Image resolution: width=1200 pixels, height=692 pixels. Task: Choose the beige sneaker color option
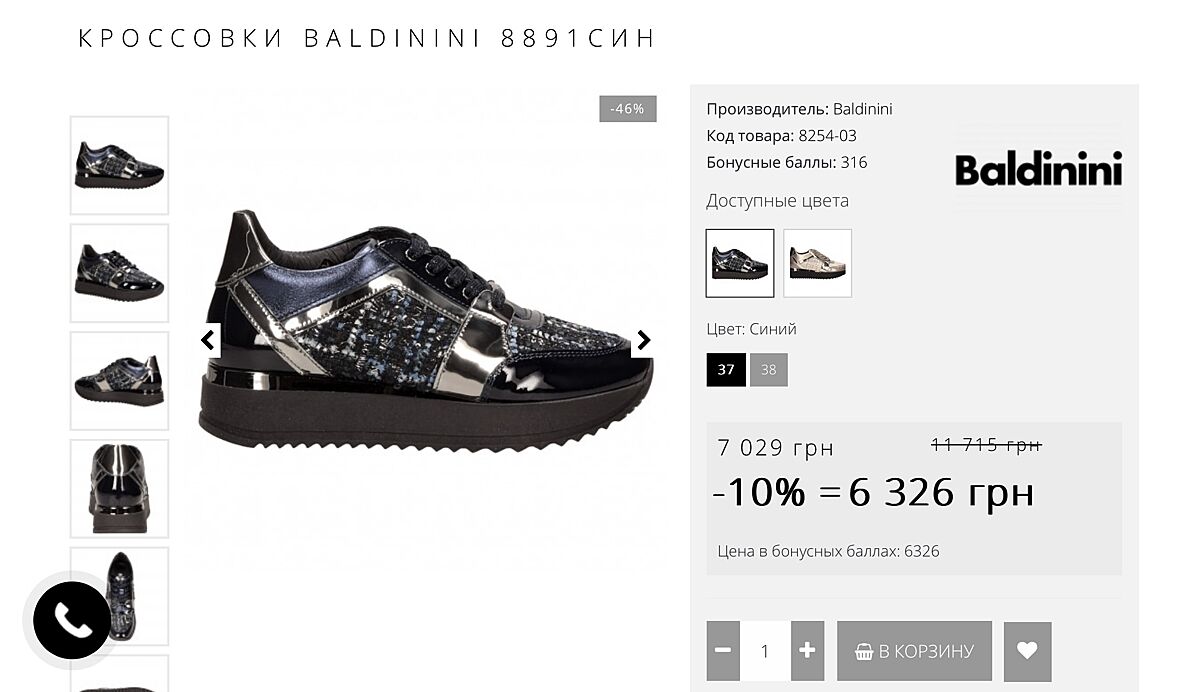point(817,263)
